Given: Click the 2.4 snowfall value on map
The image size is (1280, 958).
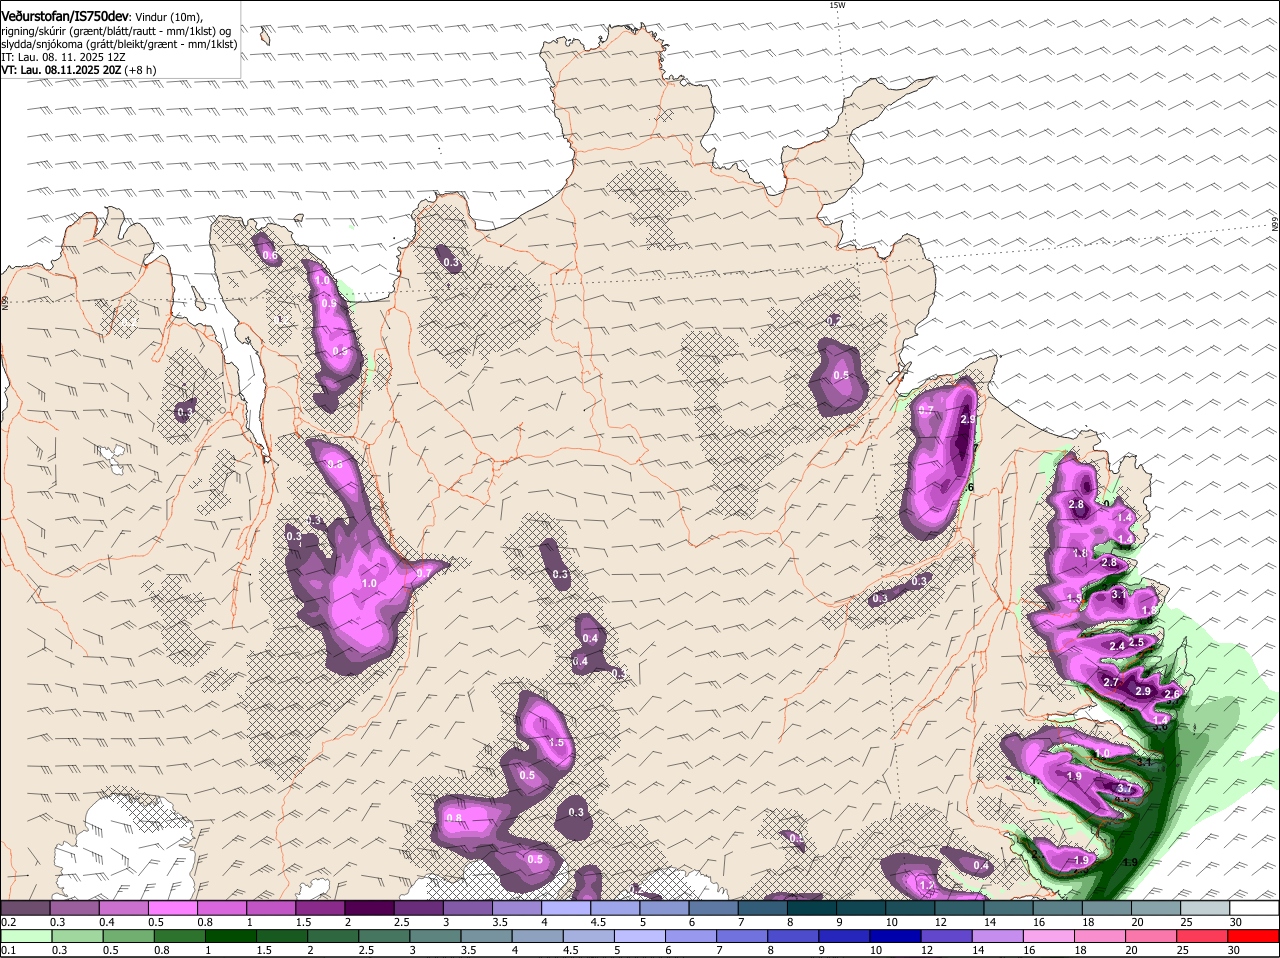Looking at the screenshot, I should click(x=1117, y=646).
